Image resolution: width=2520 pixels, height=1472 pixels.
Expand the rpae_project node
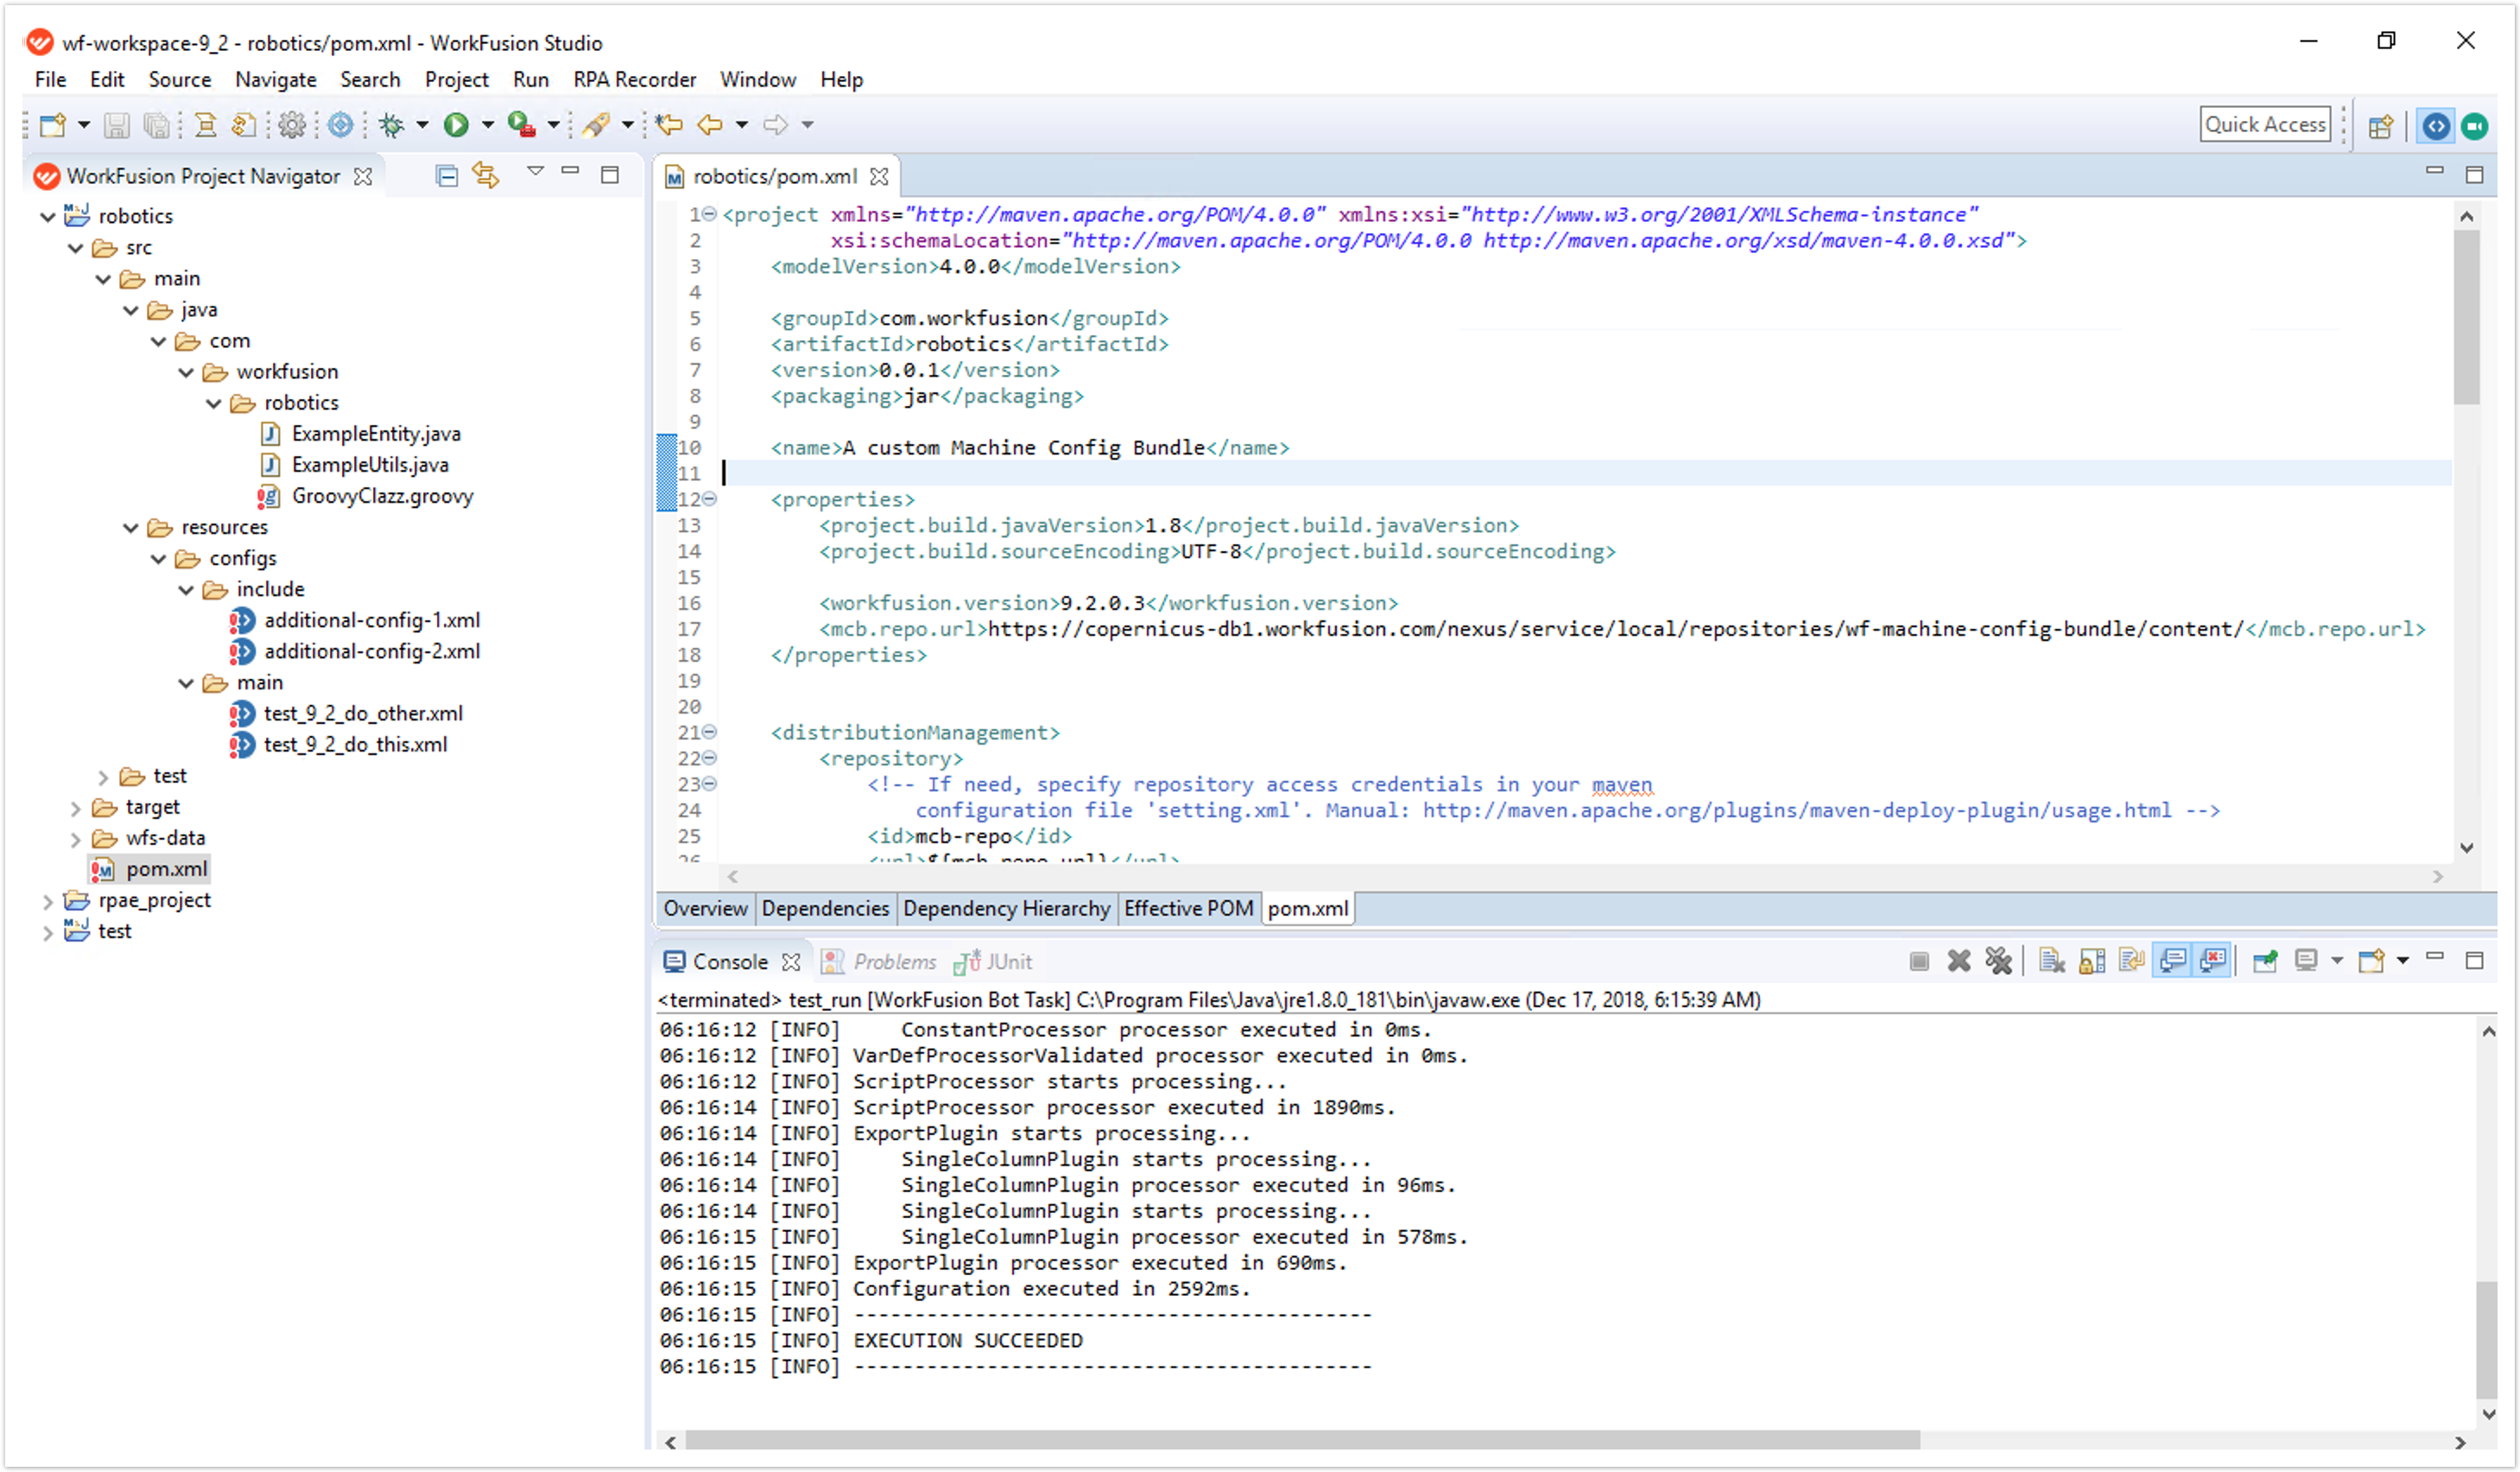(x=47, y=902)
